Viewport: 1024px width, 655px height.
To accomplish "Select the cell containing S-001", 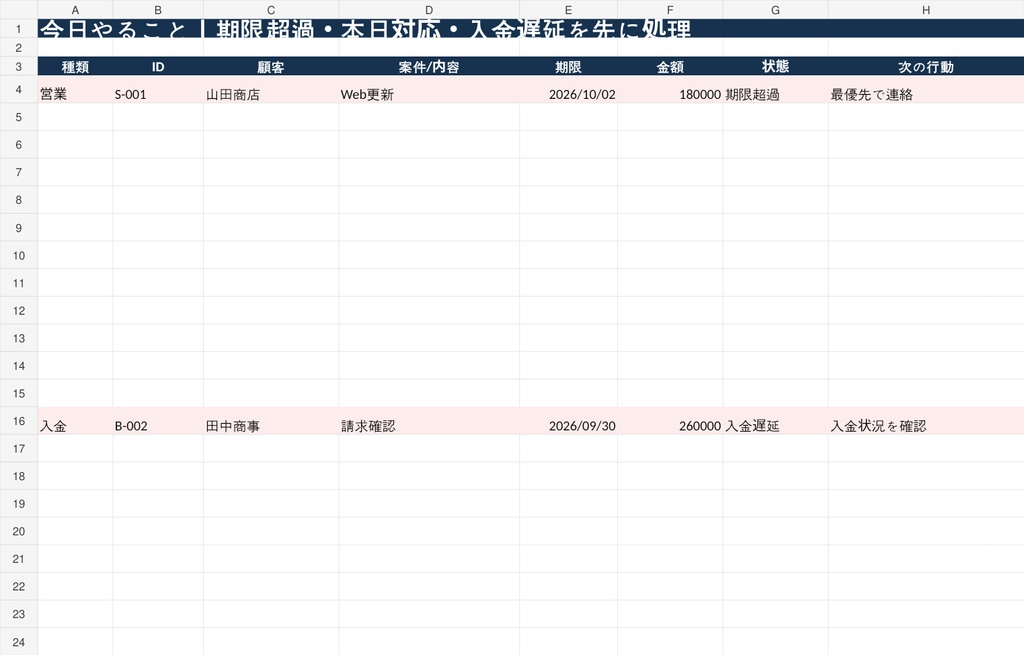I will click(x=158, y=89).
